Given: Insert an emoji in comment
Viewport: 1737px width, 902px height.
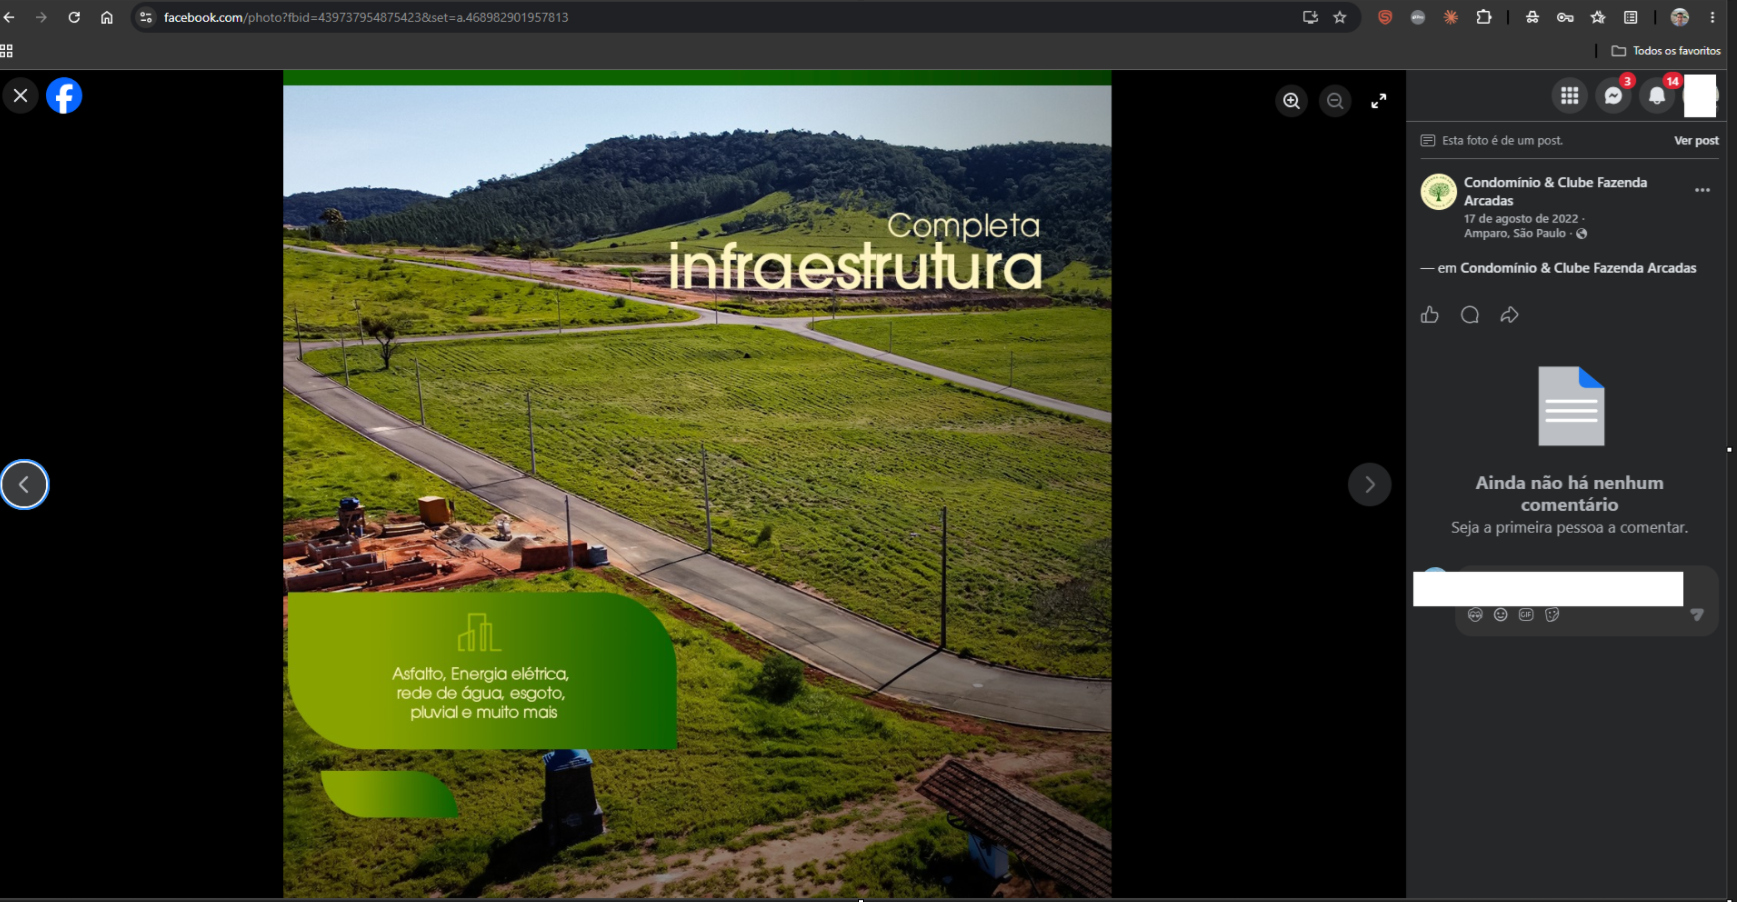Looking at the screenshot, I should tap(1501, 615).
